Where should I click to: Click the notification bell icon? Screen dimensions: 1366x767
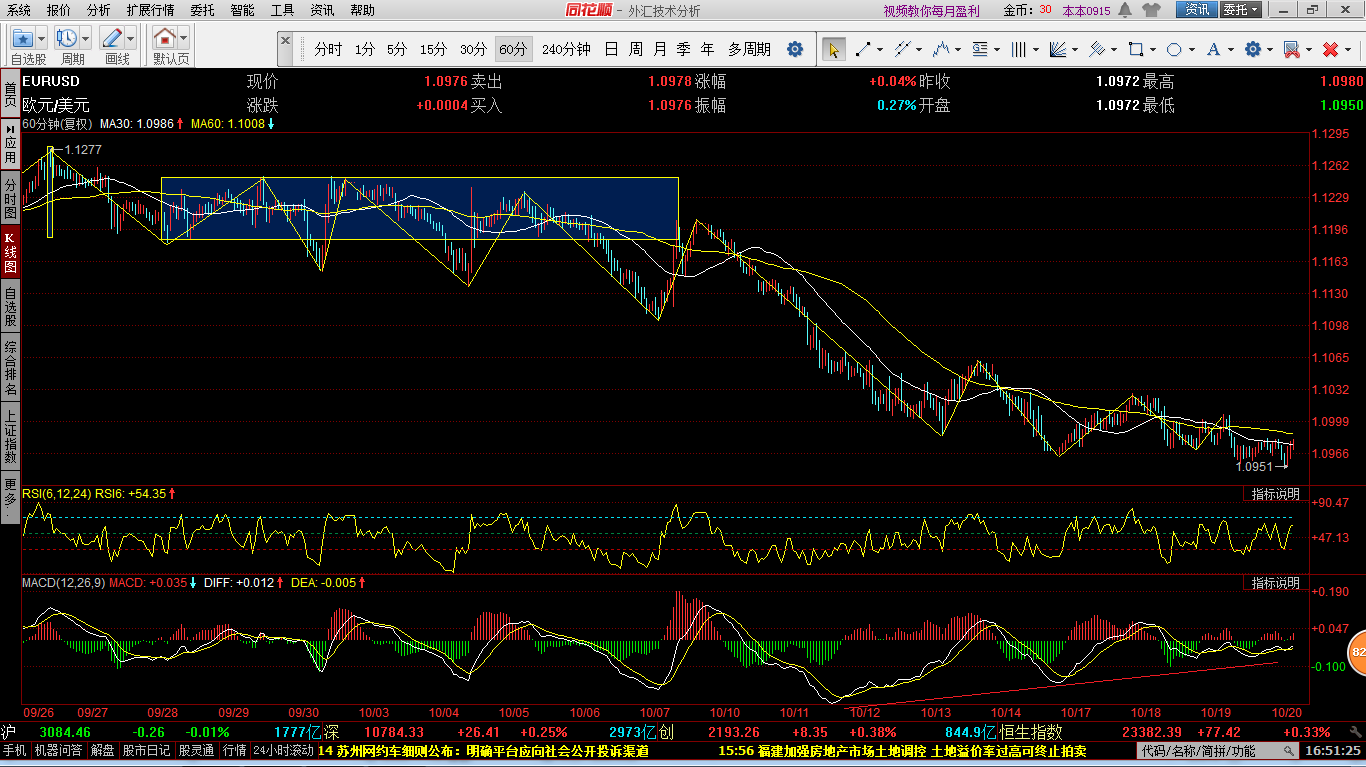point(1125,10)
